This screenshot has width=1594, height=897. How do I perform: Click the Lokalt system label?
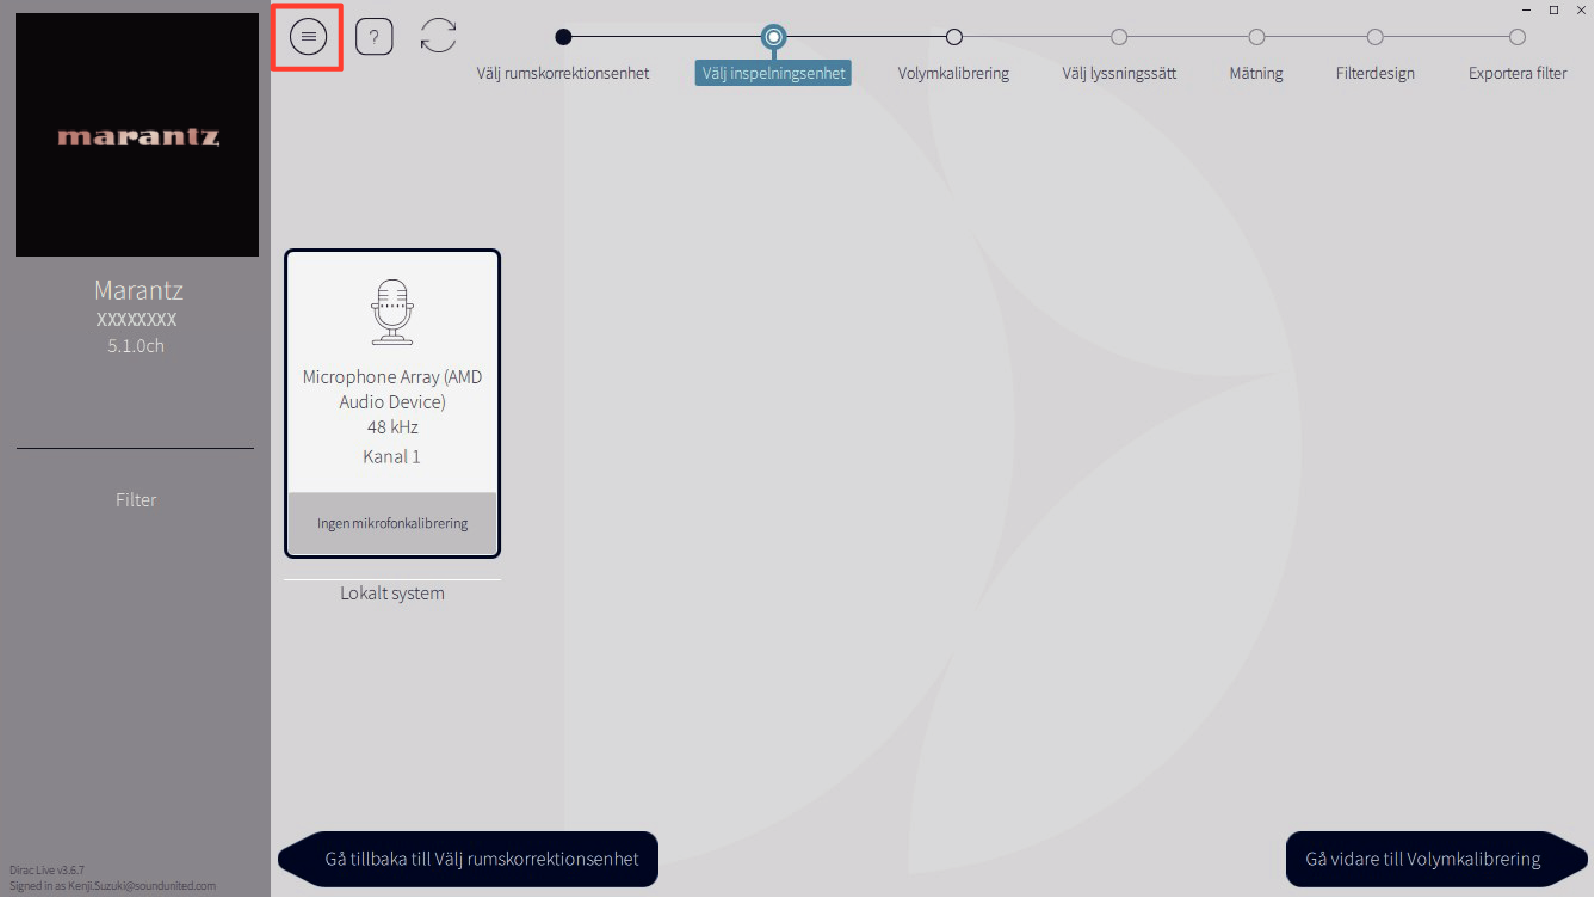click(392, 593)
